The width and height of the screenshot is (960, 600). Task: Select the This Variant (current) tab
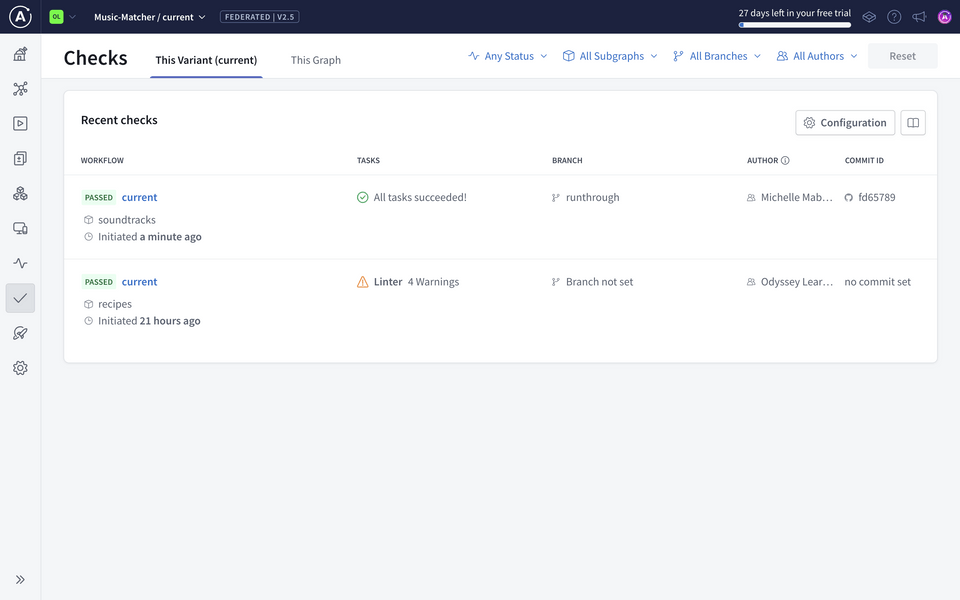206,60
